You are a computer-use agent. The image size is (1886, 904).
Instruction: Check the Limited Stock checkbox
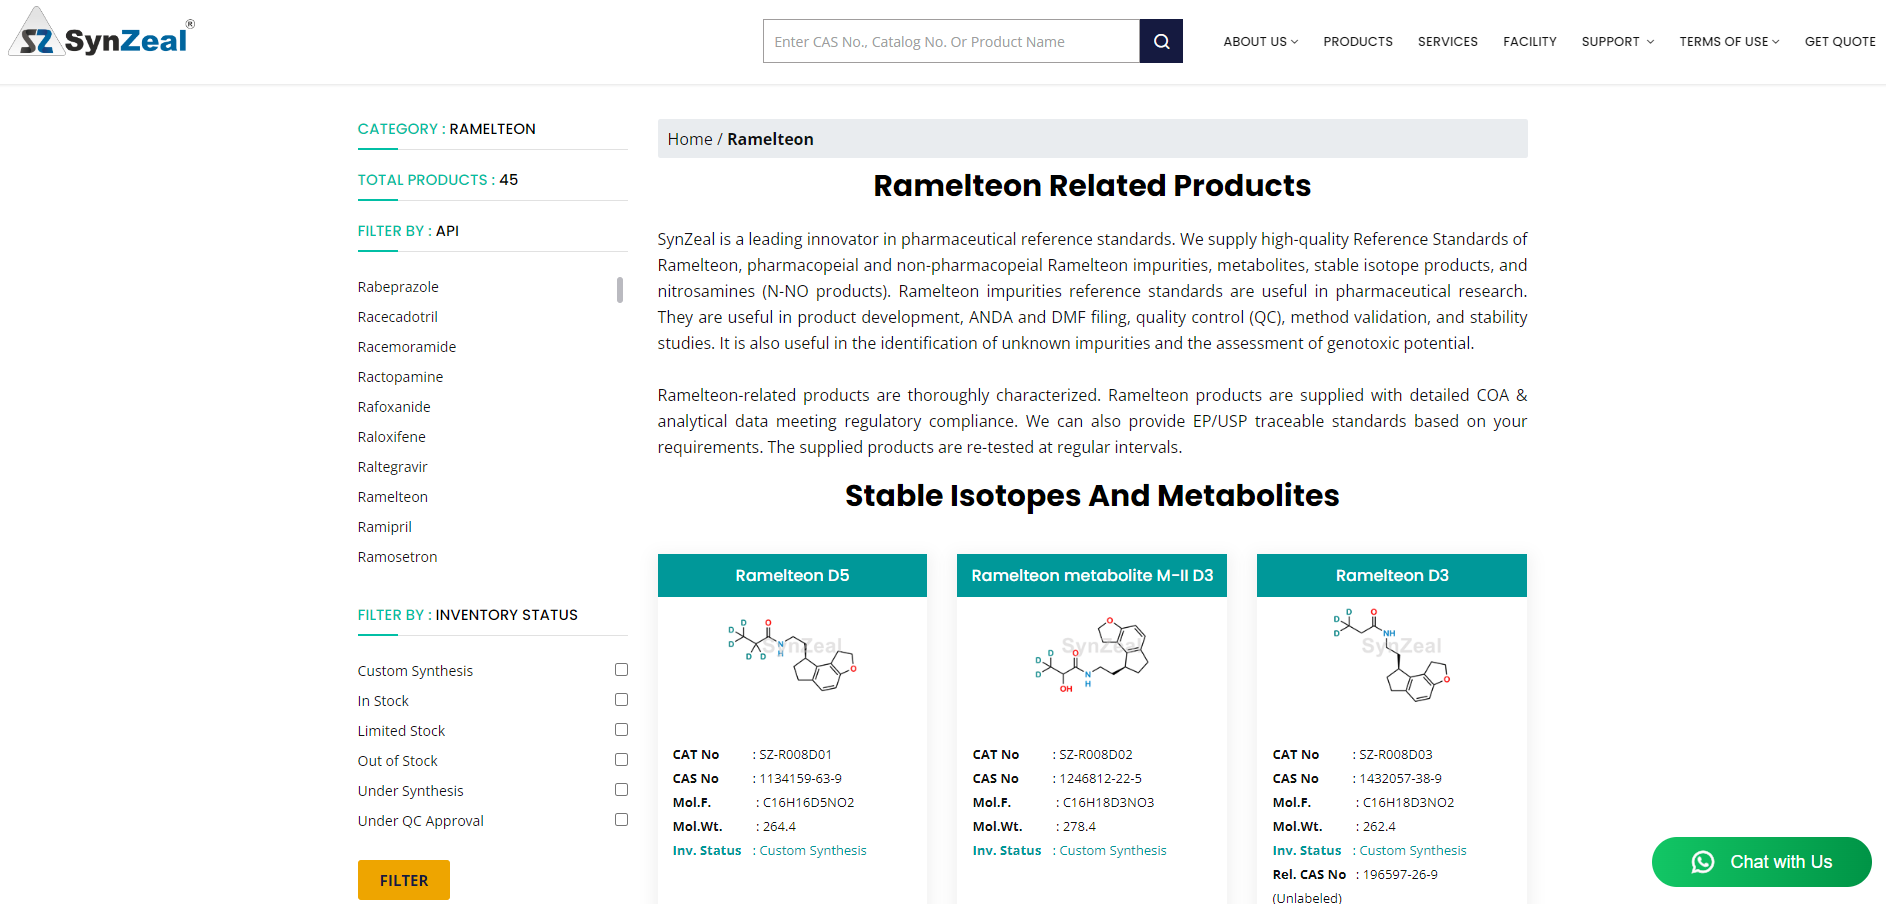click(621, 730)
